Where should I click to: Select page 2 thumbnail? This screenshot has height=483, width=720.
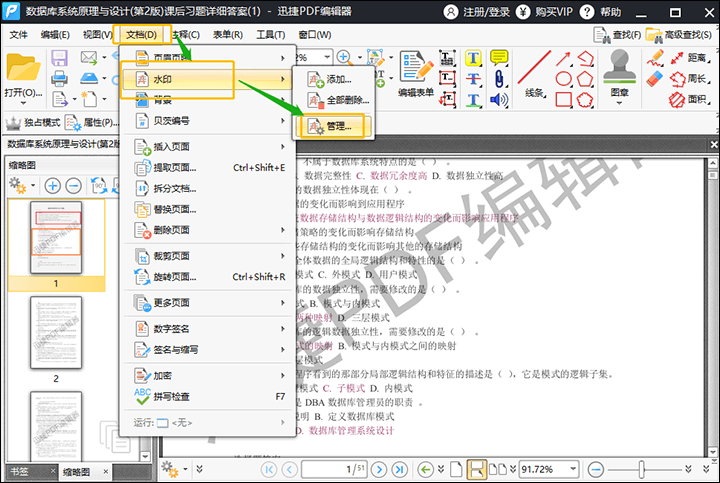pos(56,332)
